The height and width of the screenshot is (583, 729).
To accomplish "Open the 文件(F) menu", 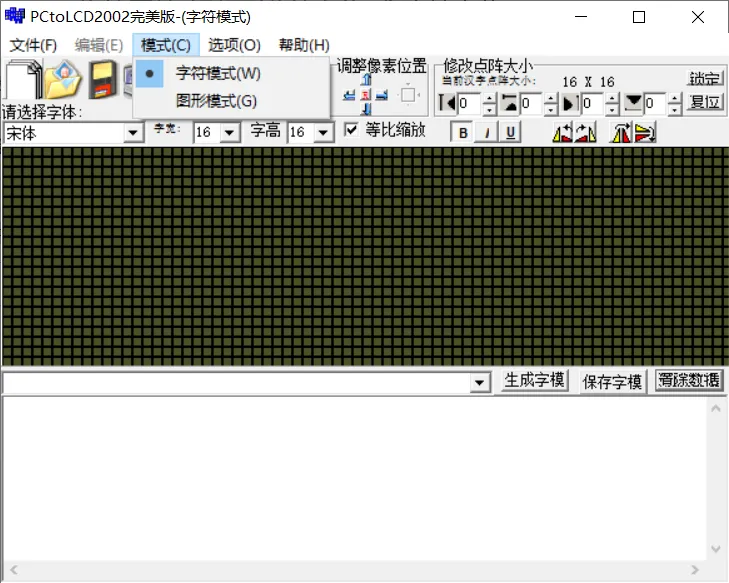I will click(x=33, y=45).
